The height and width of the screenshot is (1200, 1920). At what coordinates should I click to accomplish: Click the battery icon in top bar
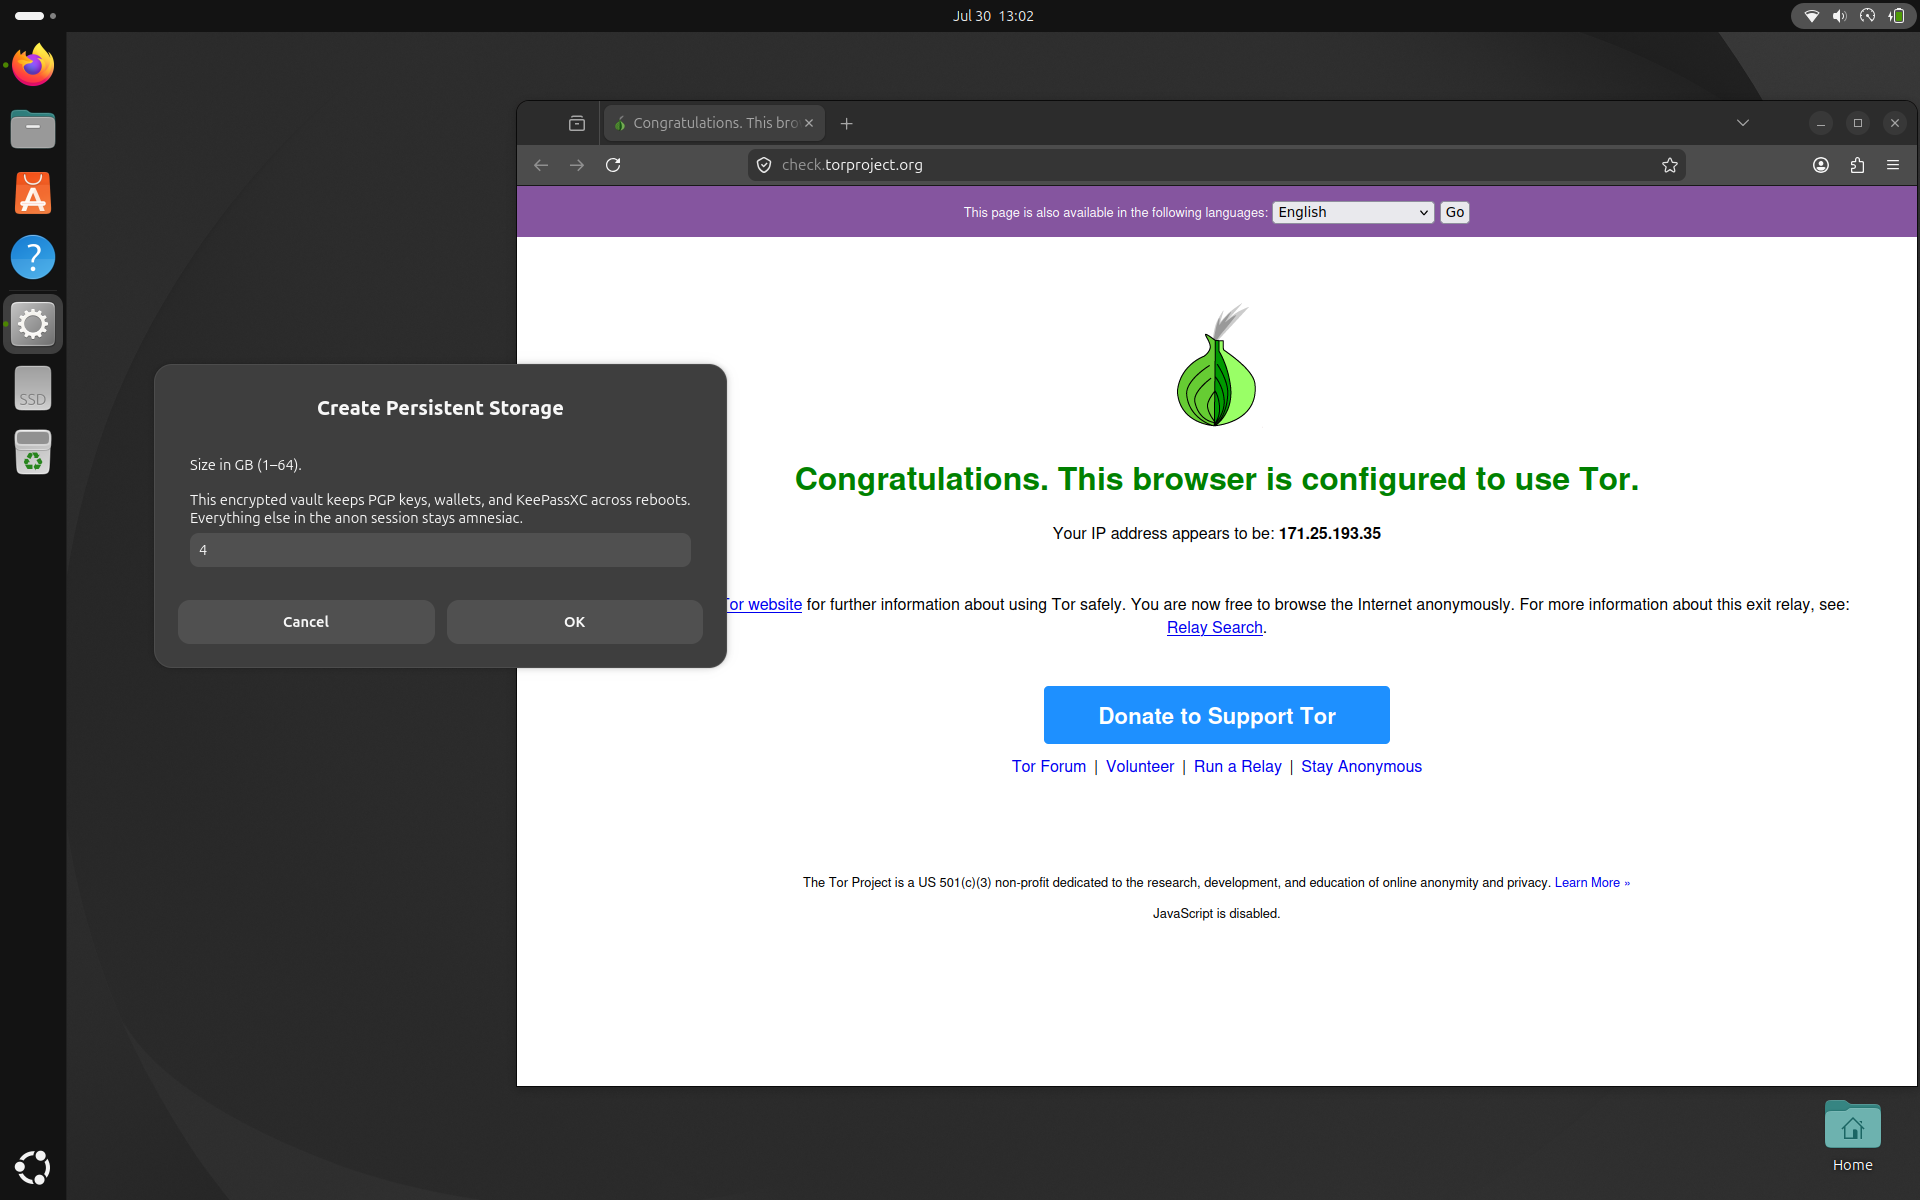pyautogui.click(x=1896, y=16)
